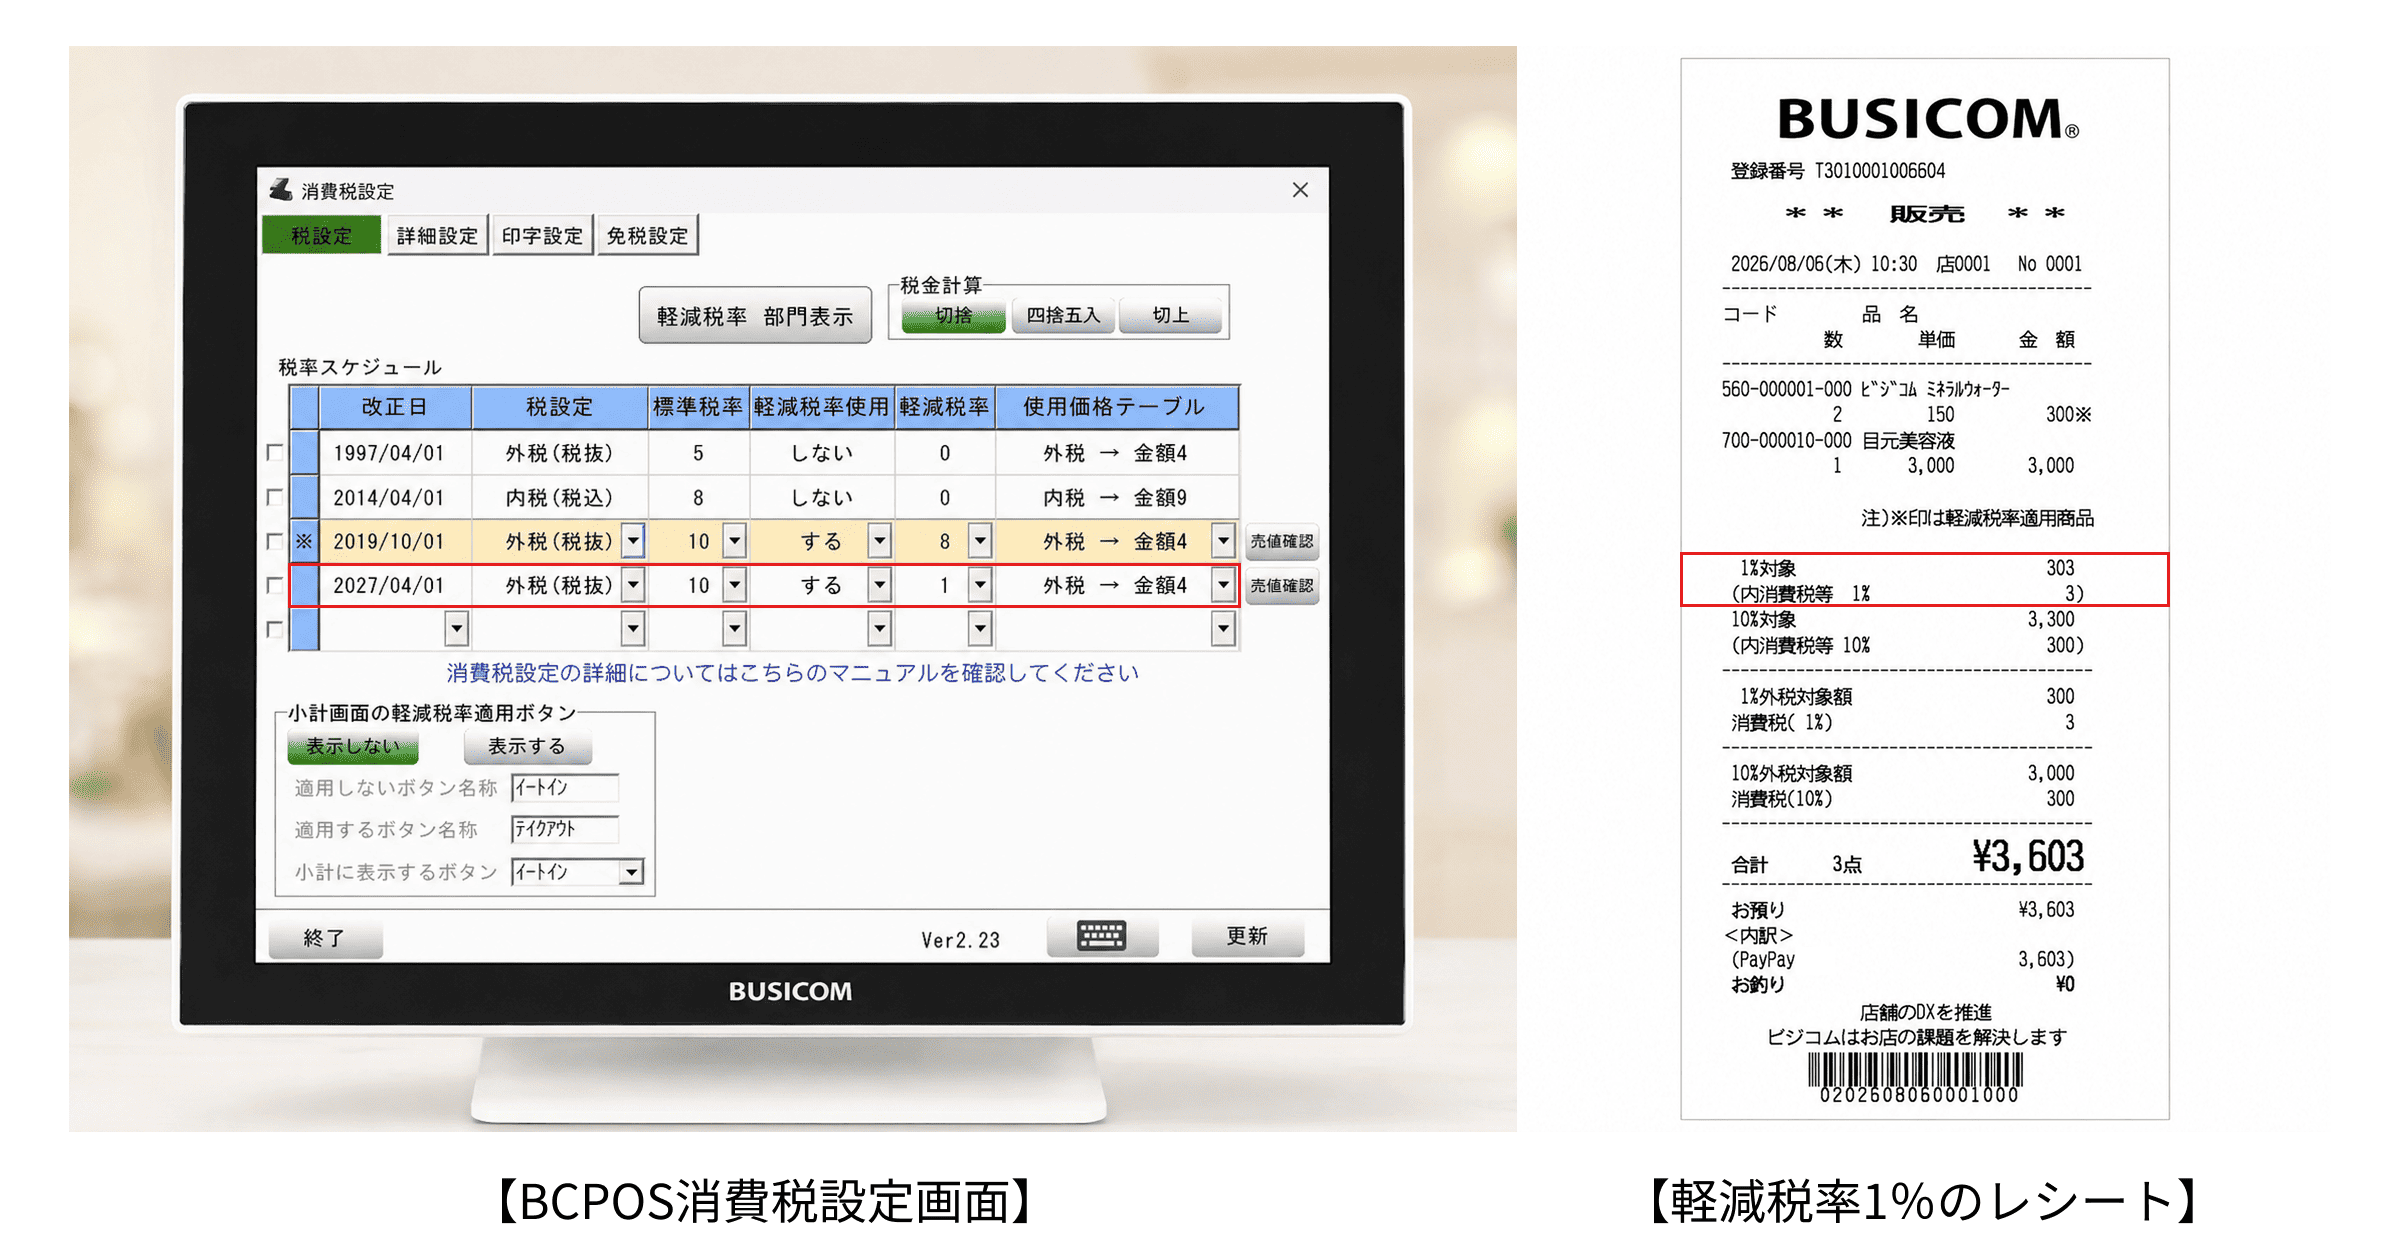The width and height of the screenshot is (2400, 1260).
Task: Select 切上 tax rounding option
Action: tap(1171, 316)
